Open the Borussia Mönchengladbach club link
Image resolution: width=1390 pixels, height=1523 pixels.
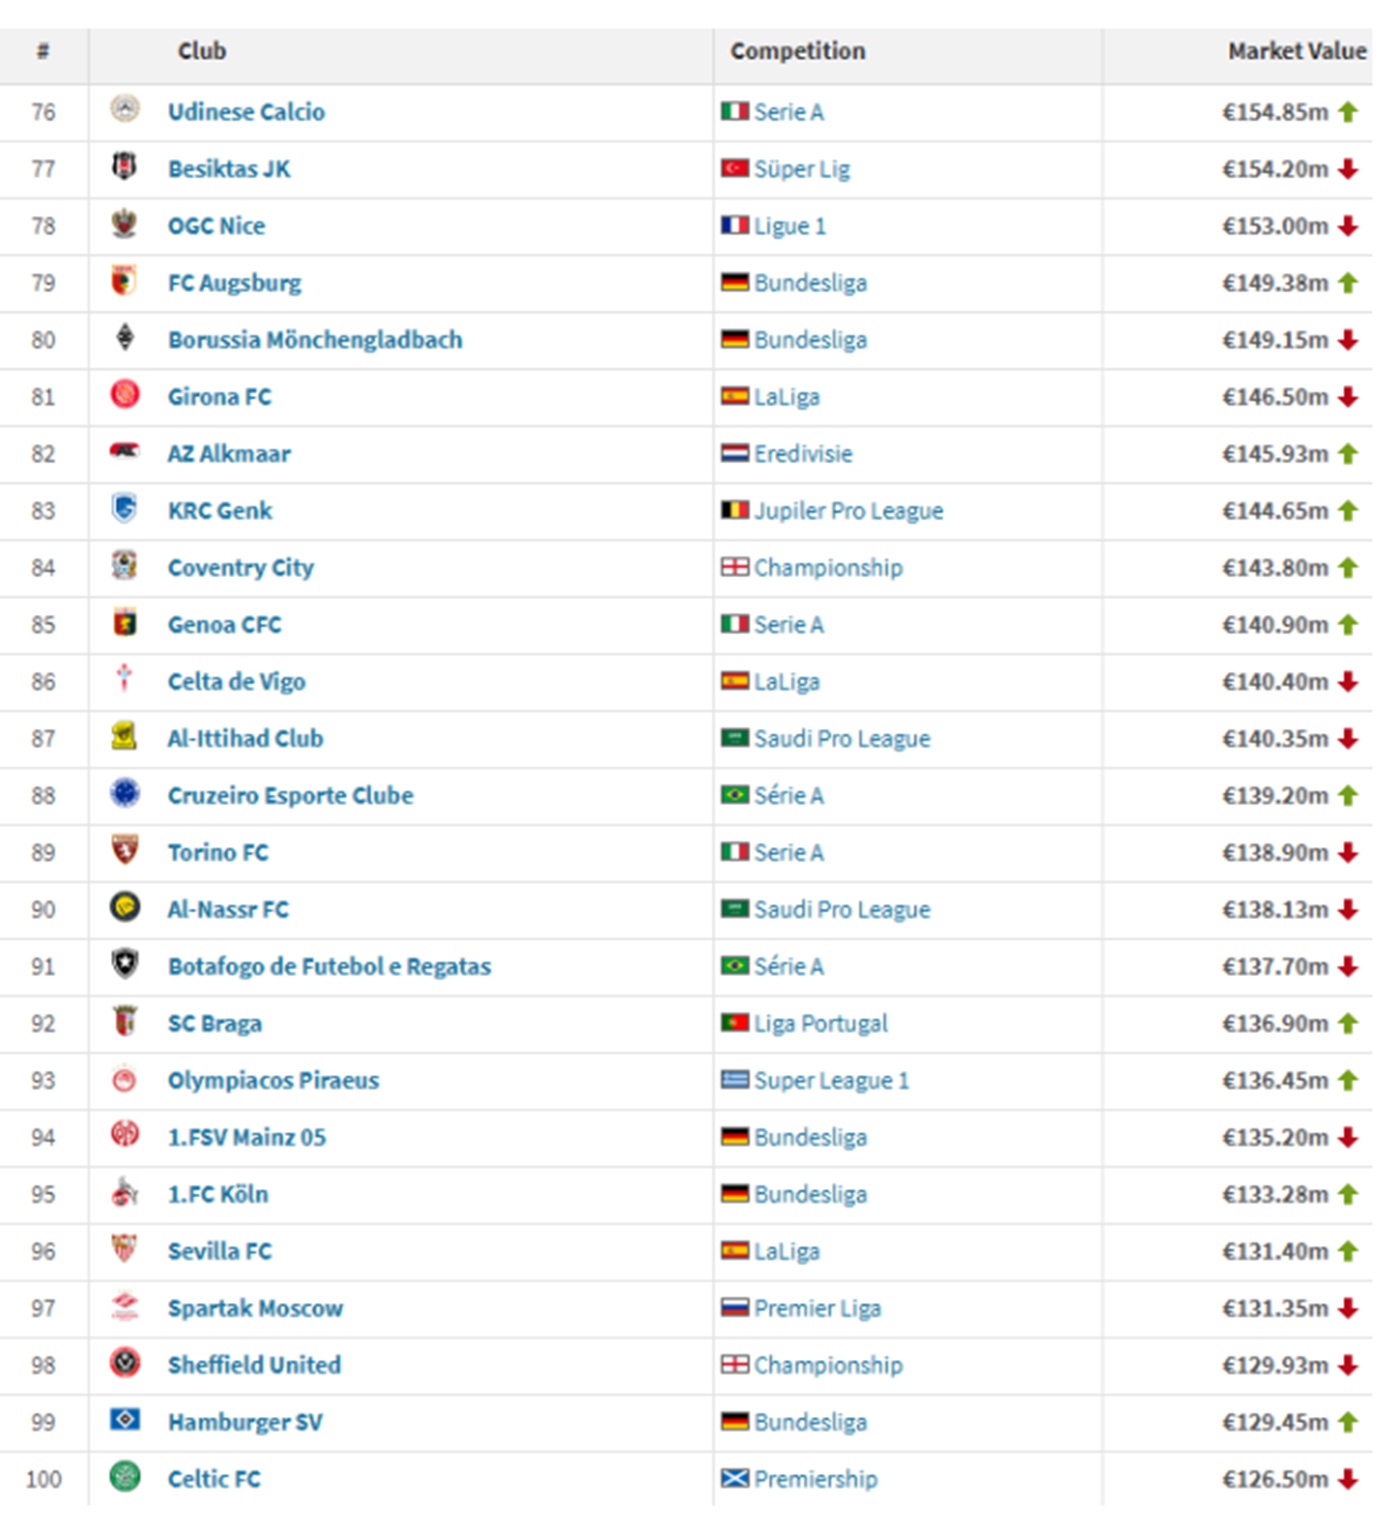pyautogui.click(x=315, y=340)
